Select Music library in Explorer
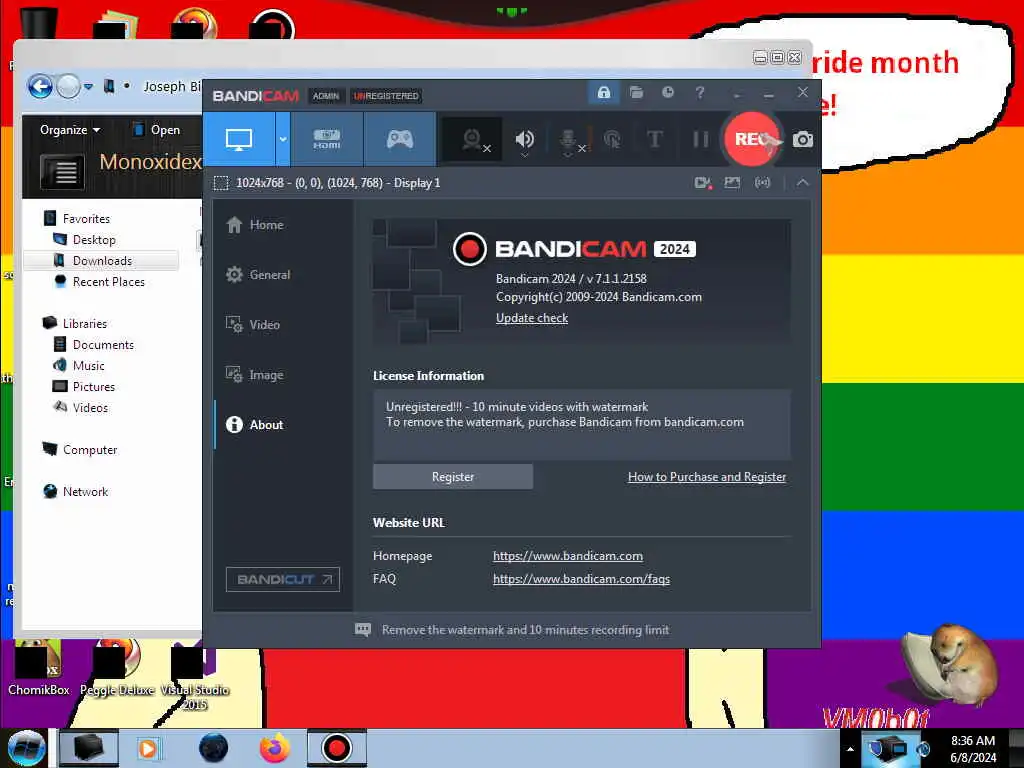1024x768 pixels. (88, 366)
